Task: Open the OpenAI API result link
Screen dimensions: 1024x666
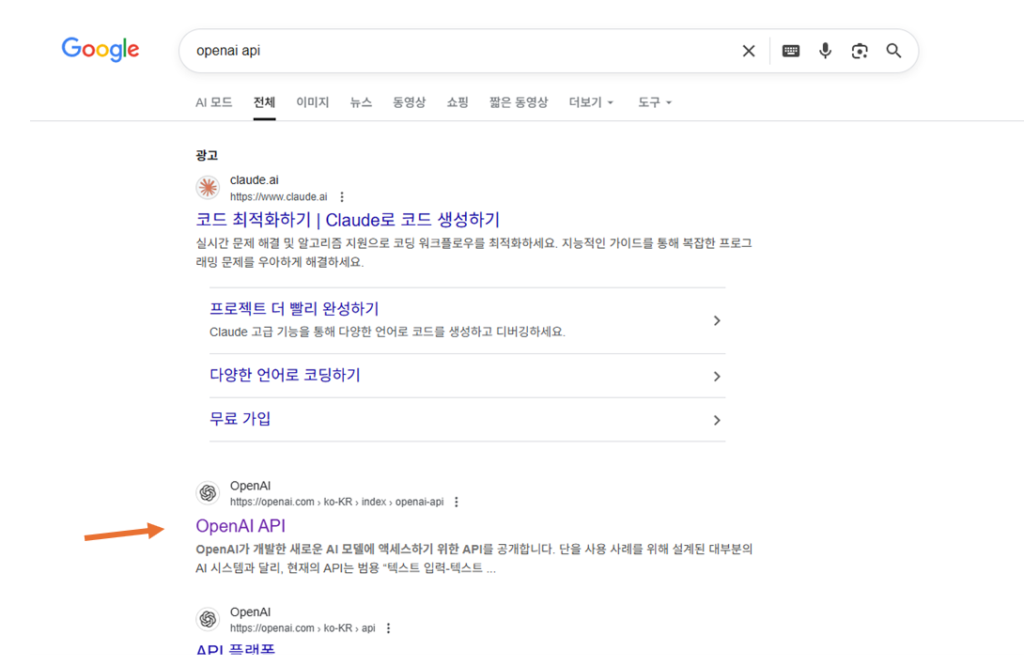Action: click(x=242, y=526)
